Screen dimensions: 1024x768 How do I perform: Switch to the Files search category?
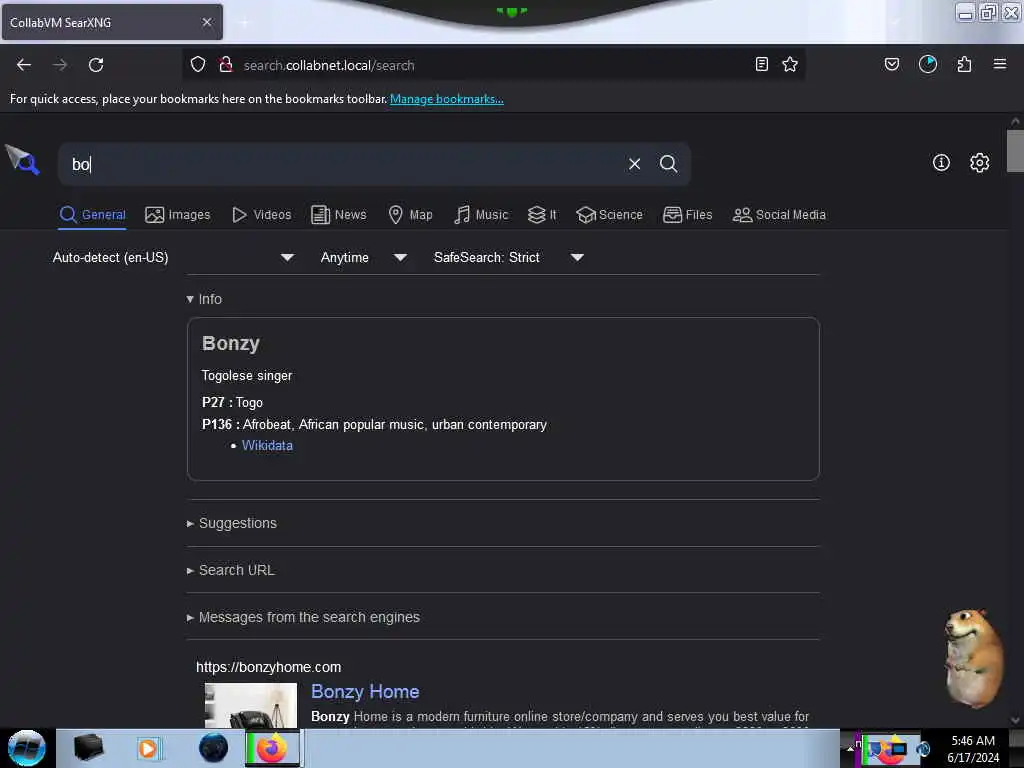pyautogui.click(x=687, y=215)
